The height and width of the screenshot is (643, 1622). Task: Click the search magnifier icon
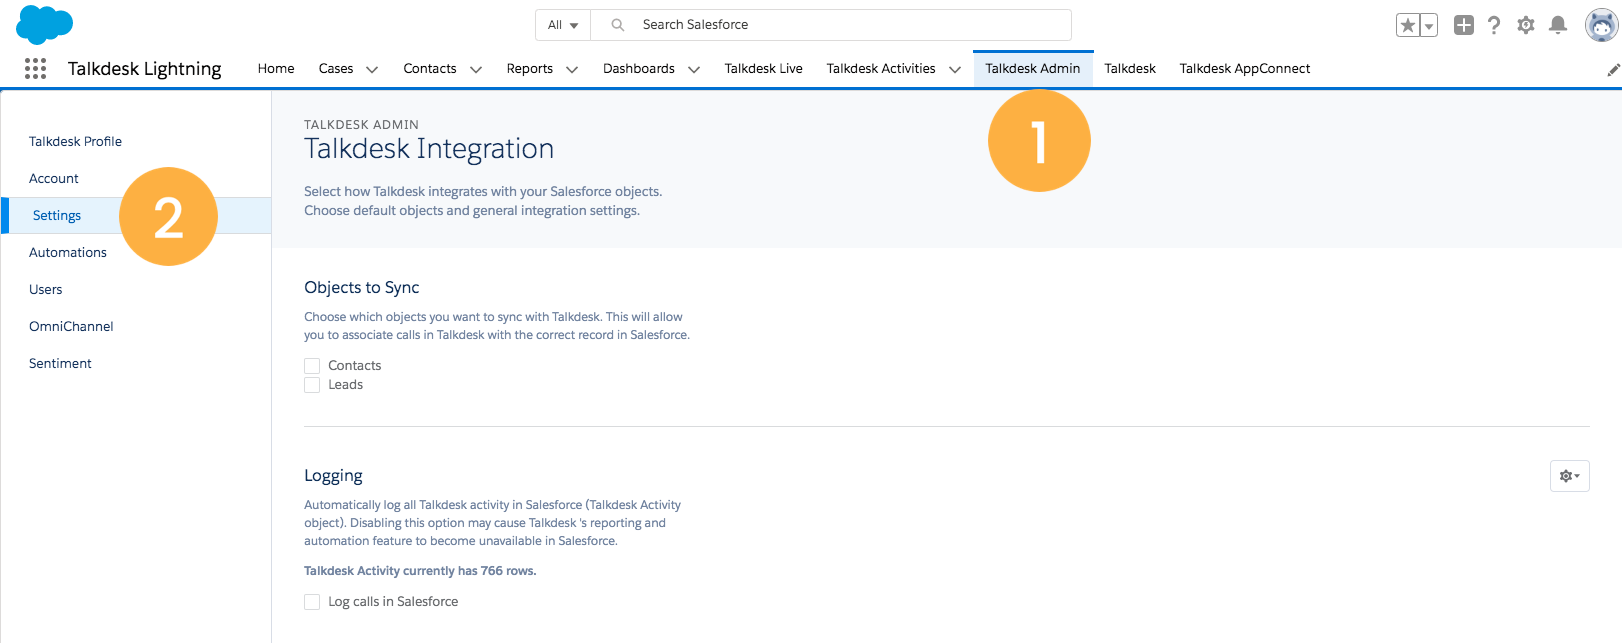618,25
